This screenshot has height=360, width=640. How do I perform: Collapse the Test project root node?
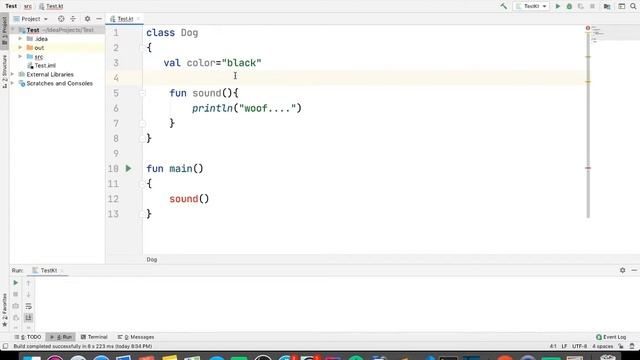tap(13, 30)
